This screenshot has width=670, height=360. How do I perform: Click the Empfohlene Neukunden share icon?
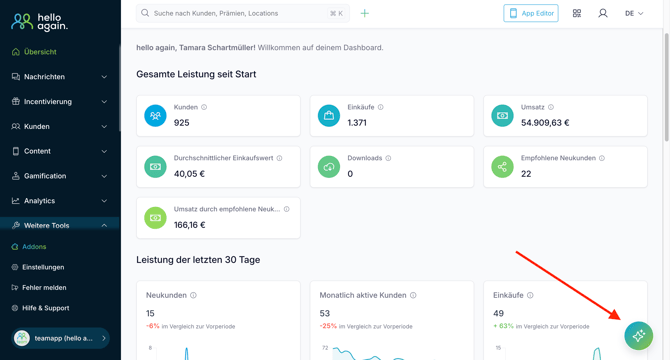click(x=502, y=167)
